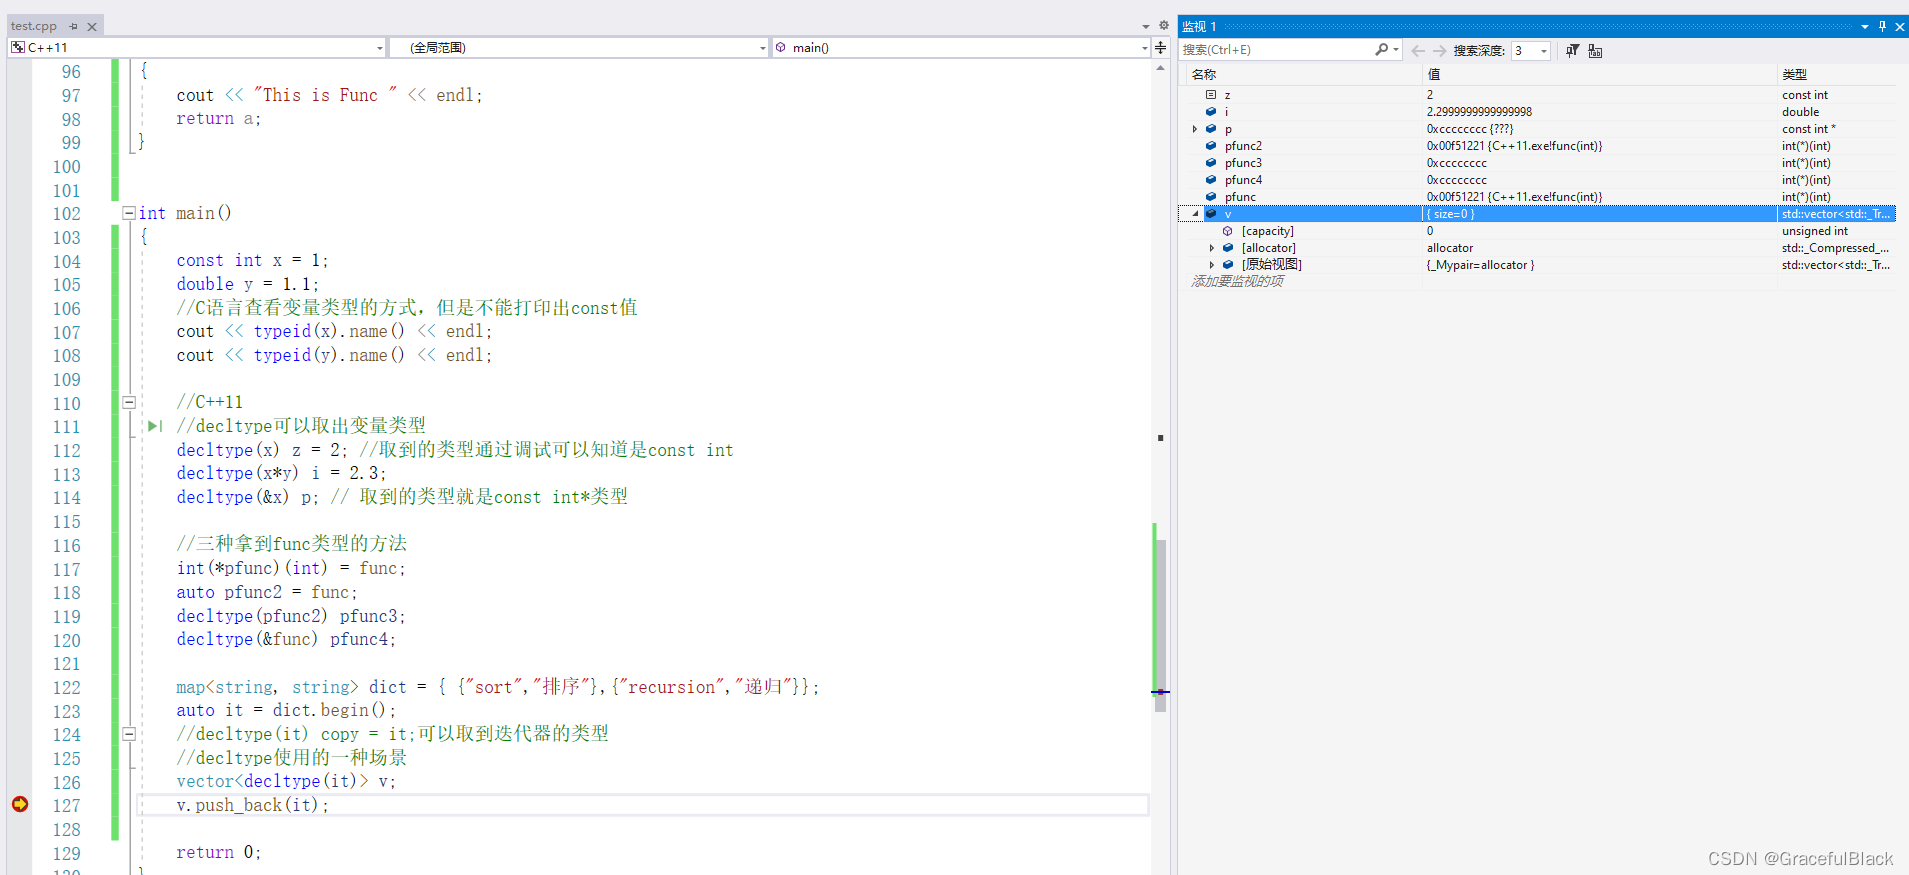Close the test.cpp tab
The height and width of the screenshot is (875, 1909).
pos(92,26)
